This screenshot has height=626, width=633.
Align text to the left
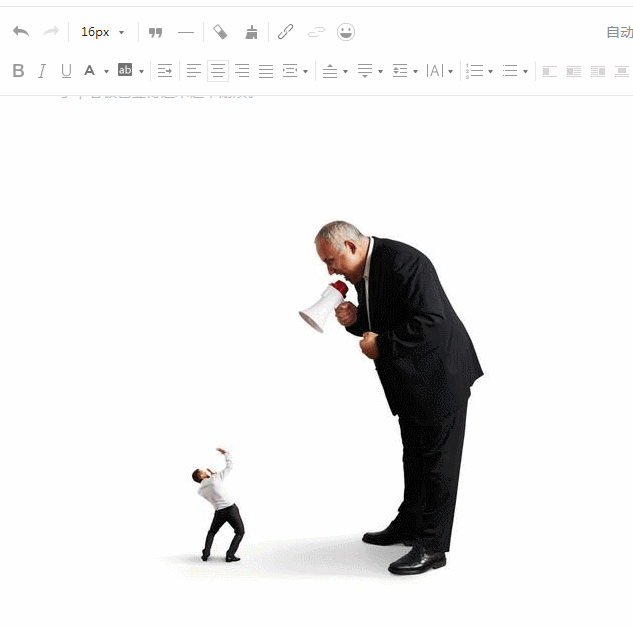[x=194, y=71]
